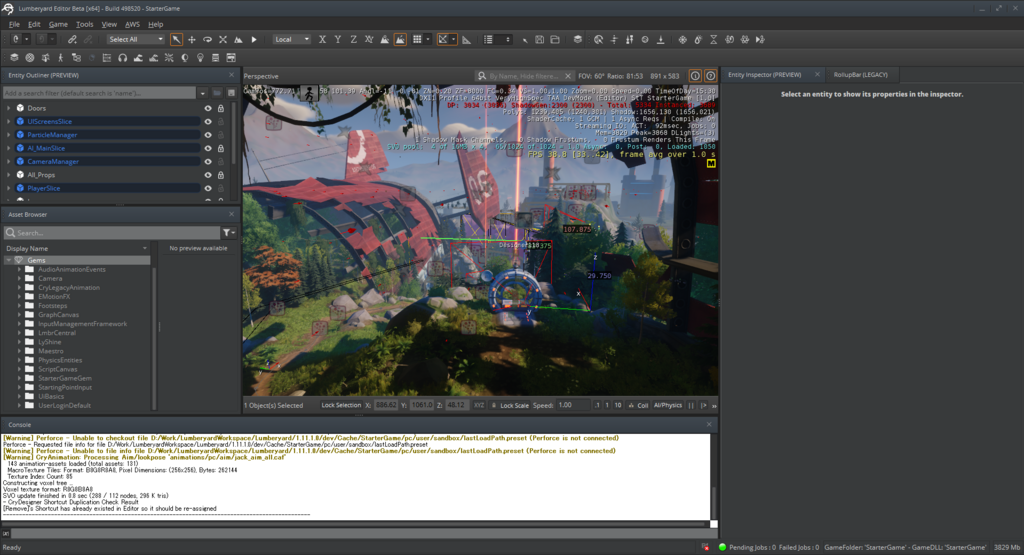The width and height of the screenshot is (1024, 555).
Task: Start play mode with the play arrow
Action: [254, 39]
